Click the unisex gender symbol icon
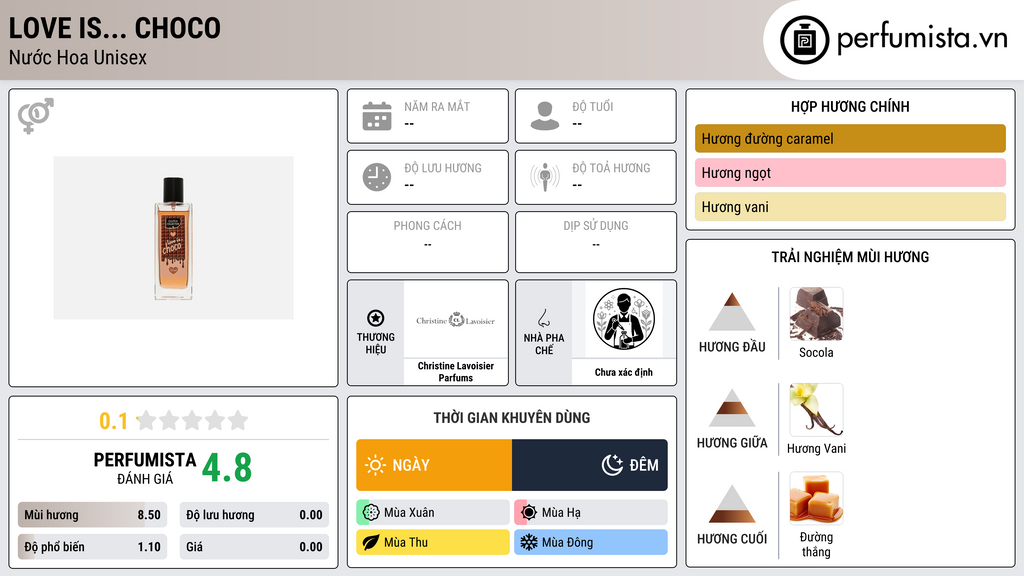Screen dimensions: 1024x576 [x=36, y=116]
